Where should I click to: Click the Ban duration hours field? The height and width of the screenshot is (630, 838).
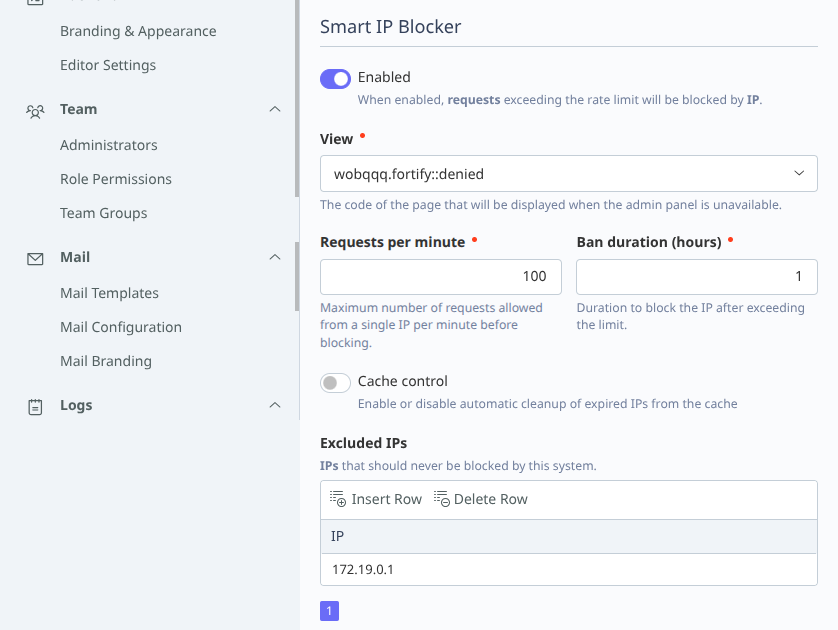[x=696, y=277]
